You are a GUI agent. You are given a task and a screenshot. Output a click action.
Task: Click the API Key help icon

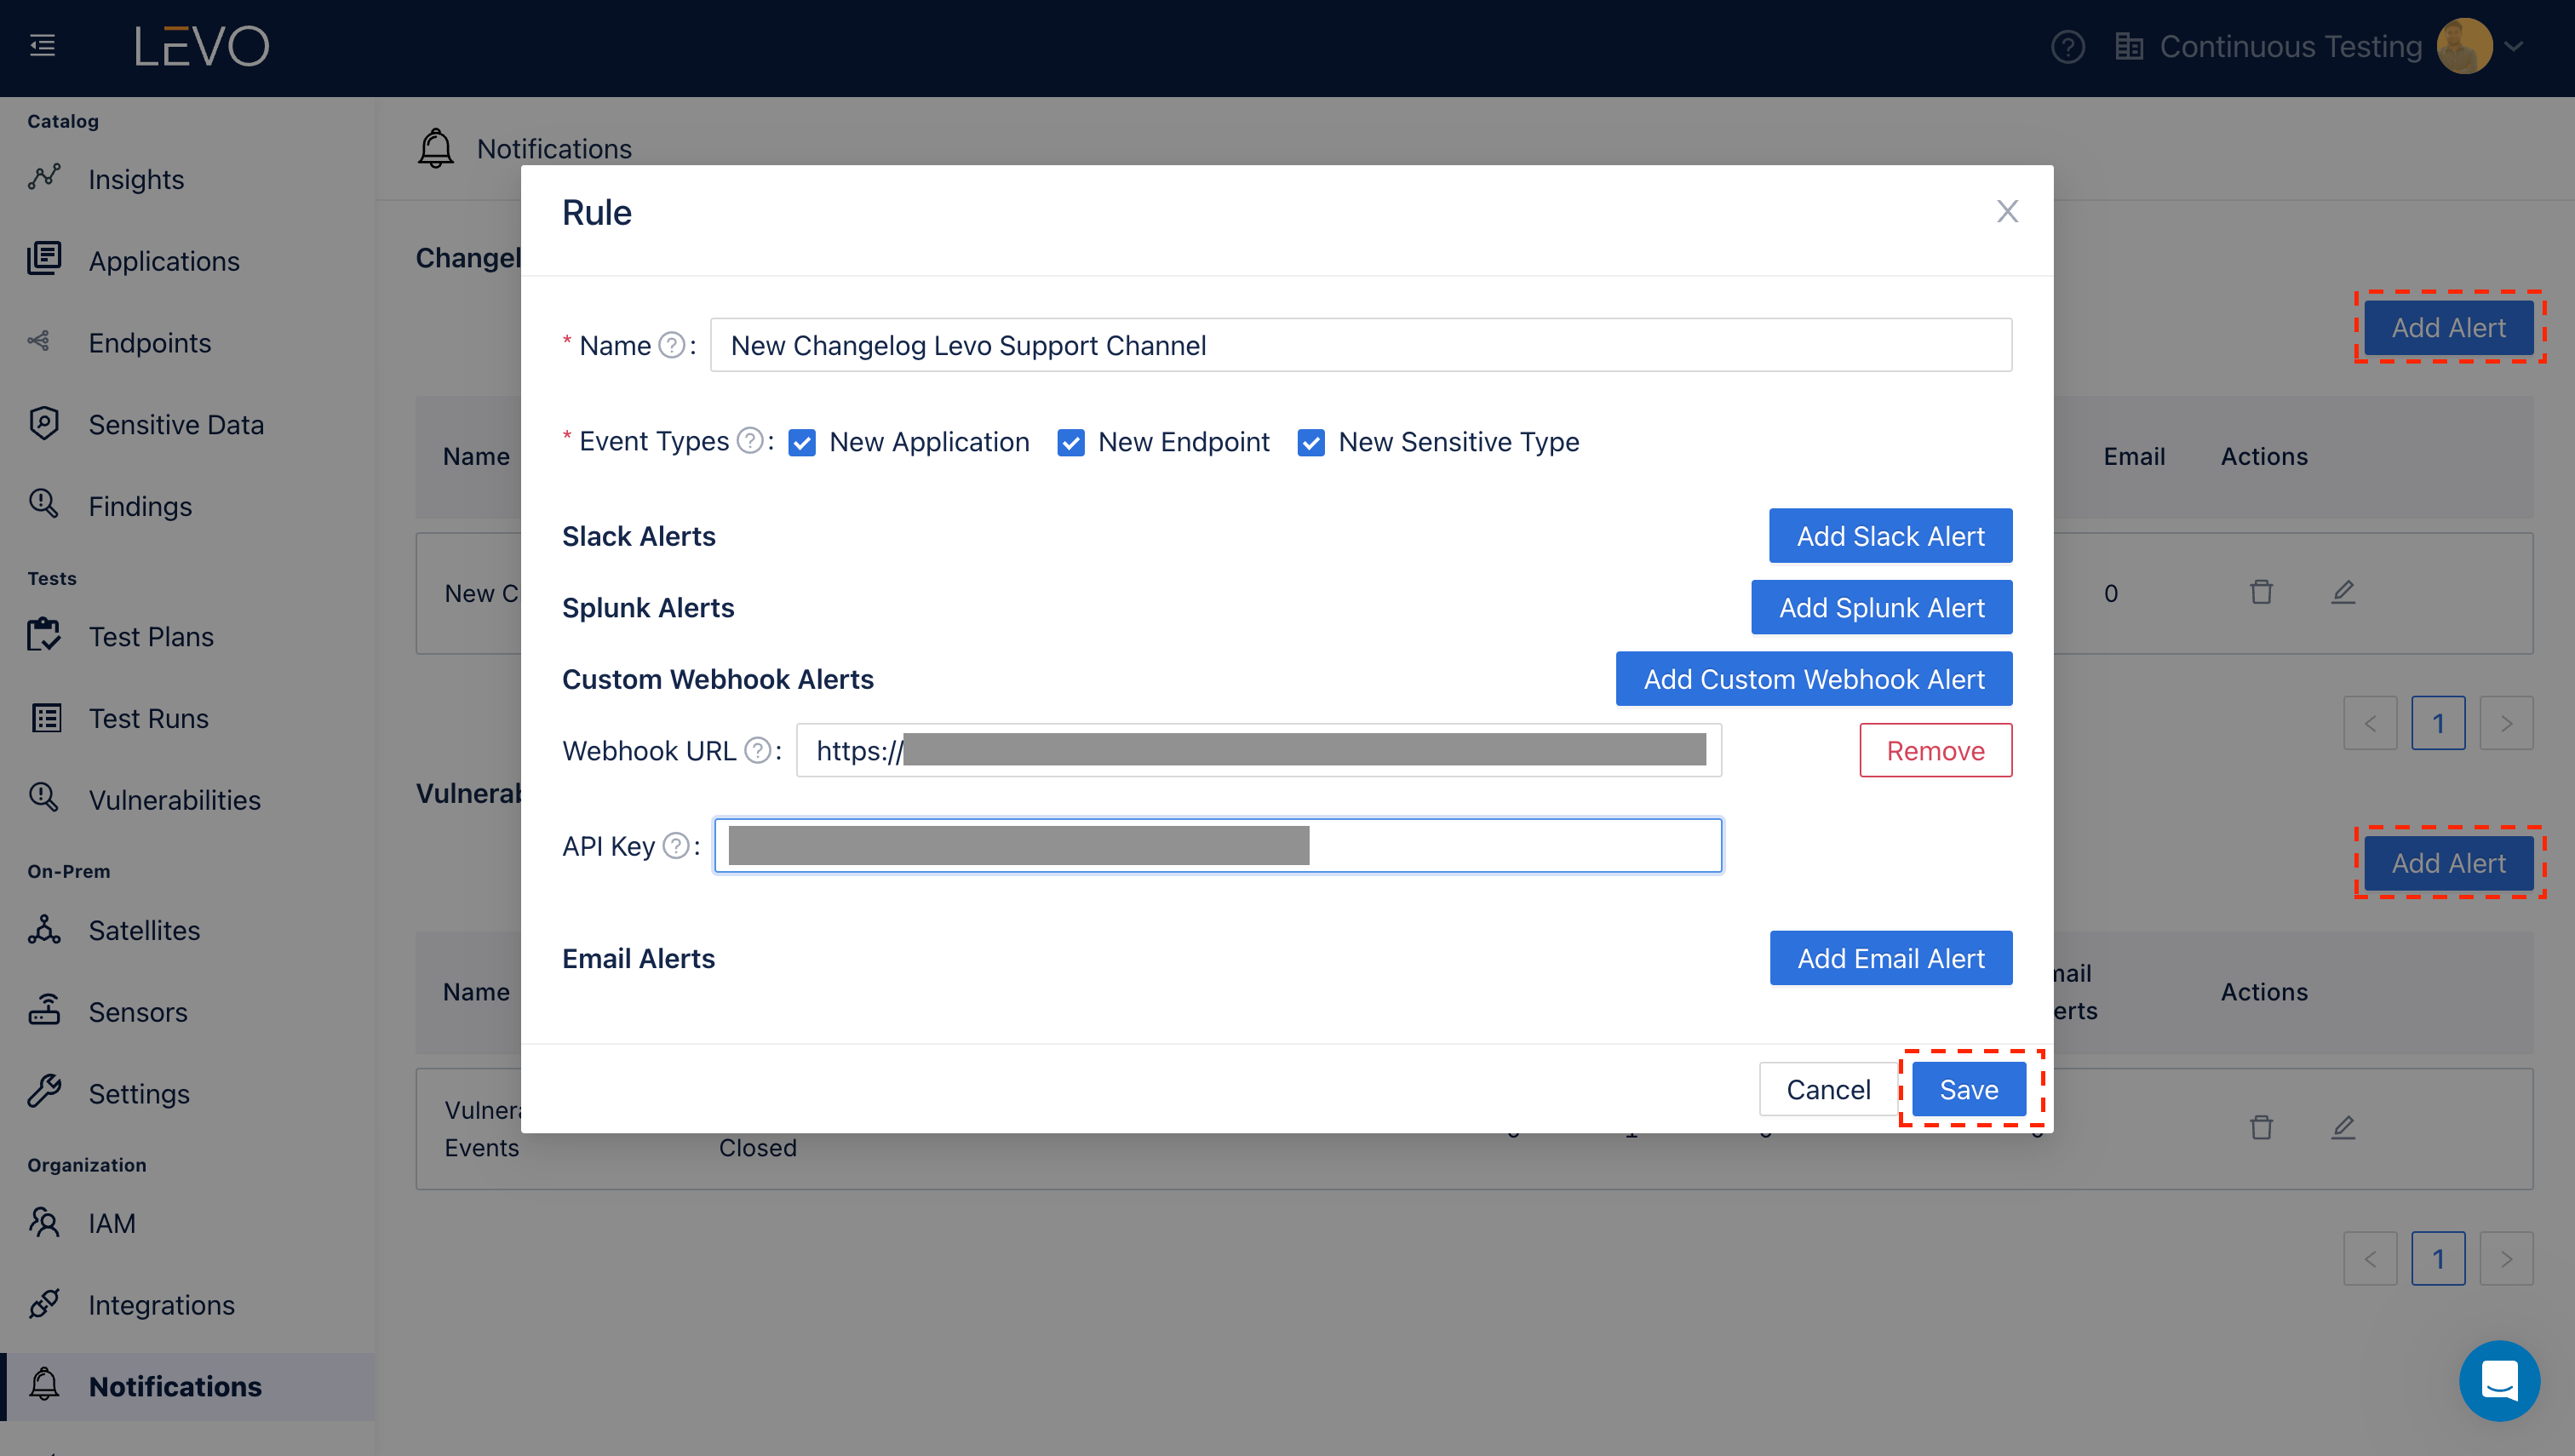[676, 847]
